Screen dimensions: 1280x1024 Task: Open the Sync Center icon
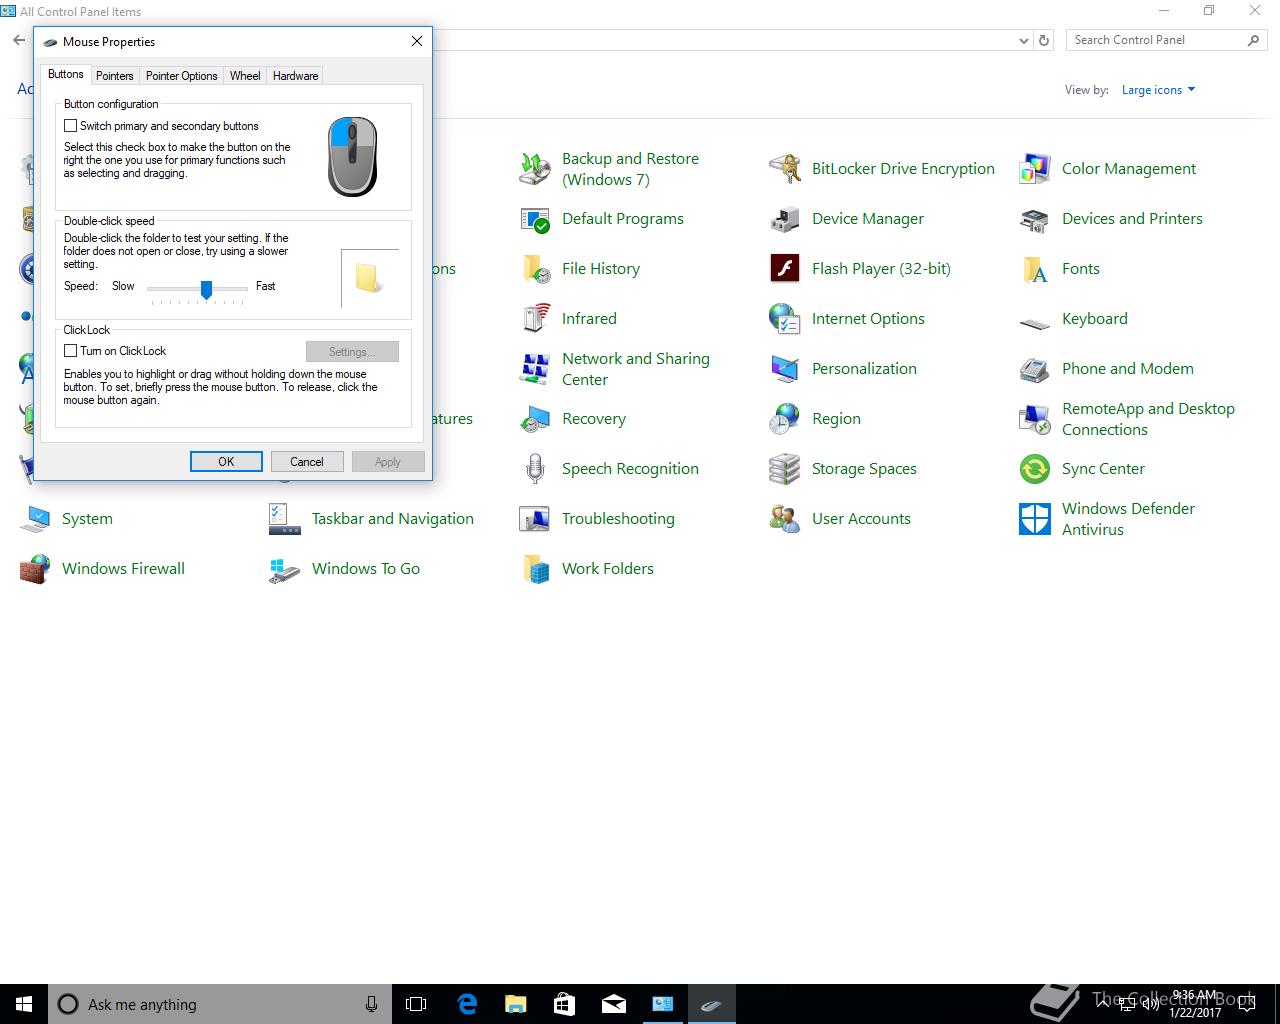point(1035,469)
